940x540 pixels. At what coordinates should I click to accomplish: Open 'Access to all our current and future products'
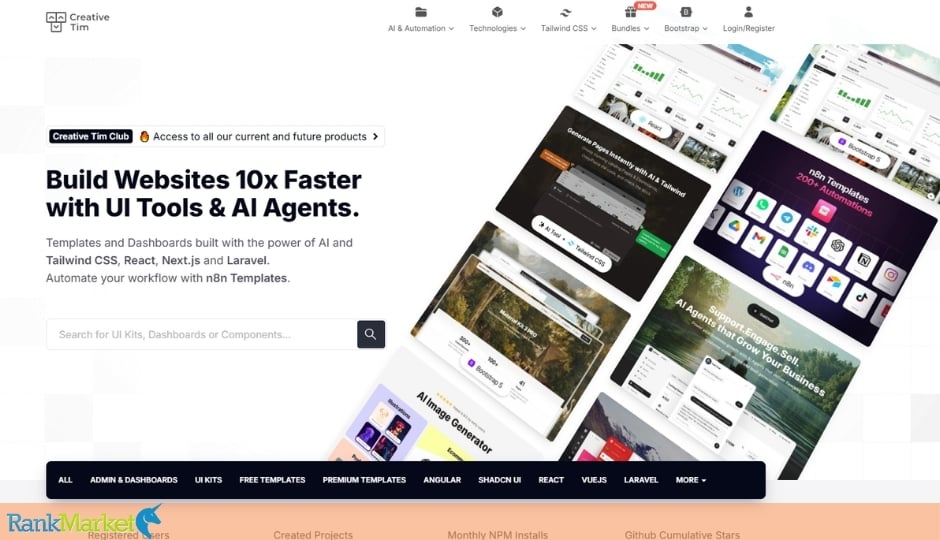(260, 137)
